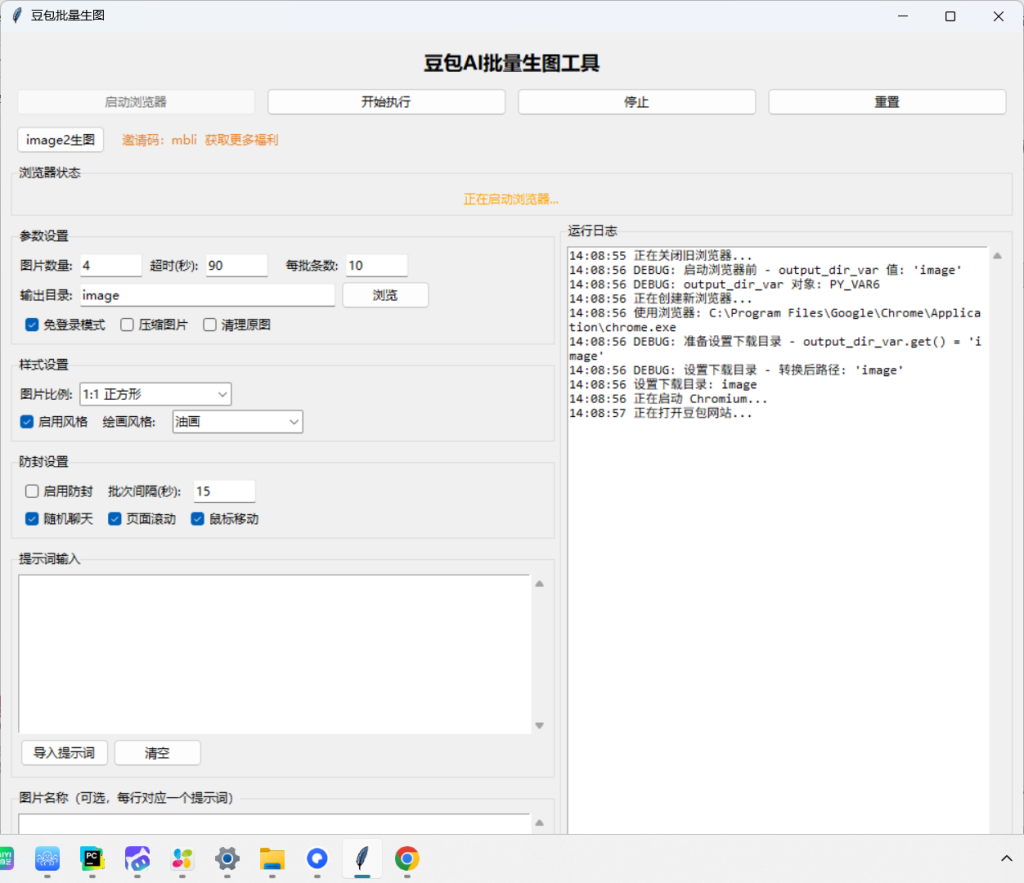Open the purple cat-face app in taskbar

tap(137, 858)
